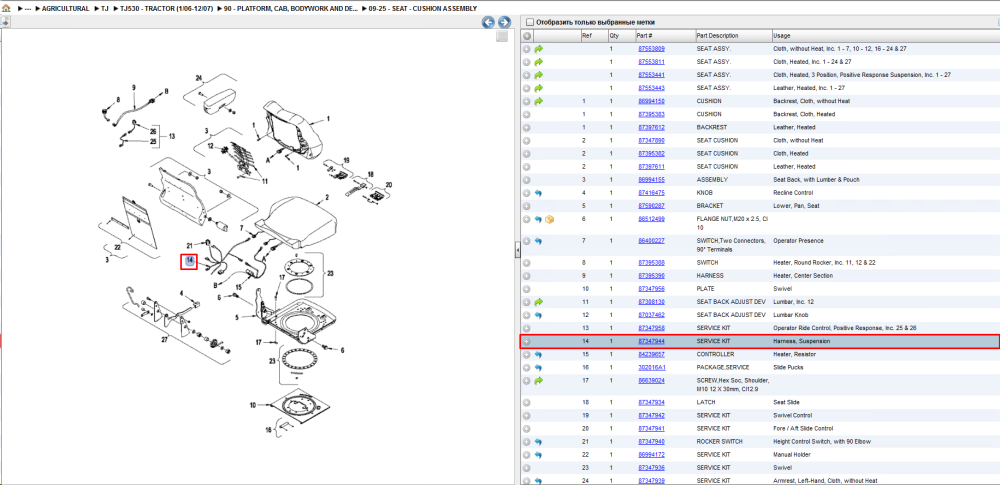Open the AGRICULTURAL breadcrumb level
Viewport: 1000px width, 485px height.
click(66, 9)
